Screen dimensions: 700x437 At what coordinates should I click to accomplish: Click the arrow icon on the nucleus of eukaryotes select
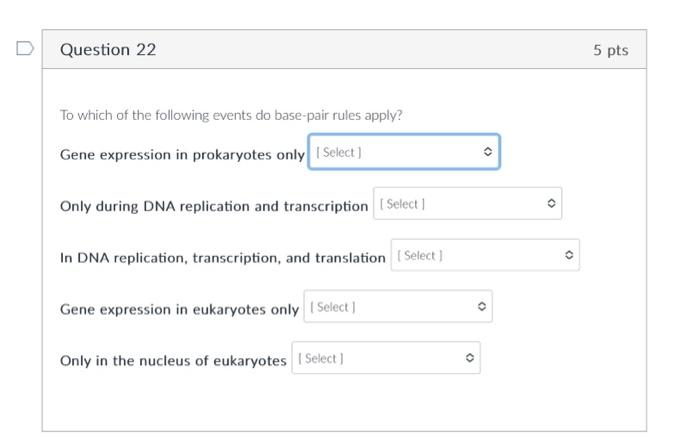pyautogui.click(x=470, y=358)
